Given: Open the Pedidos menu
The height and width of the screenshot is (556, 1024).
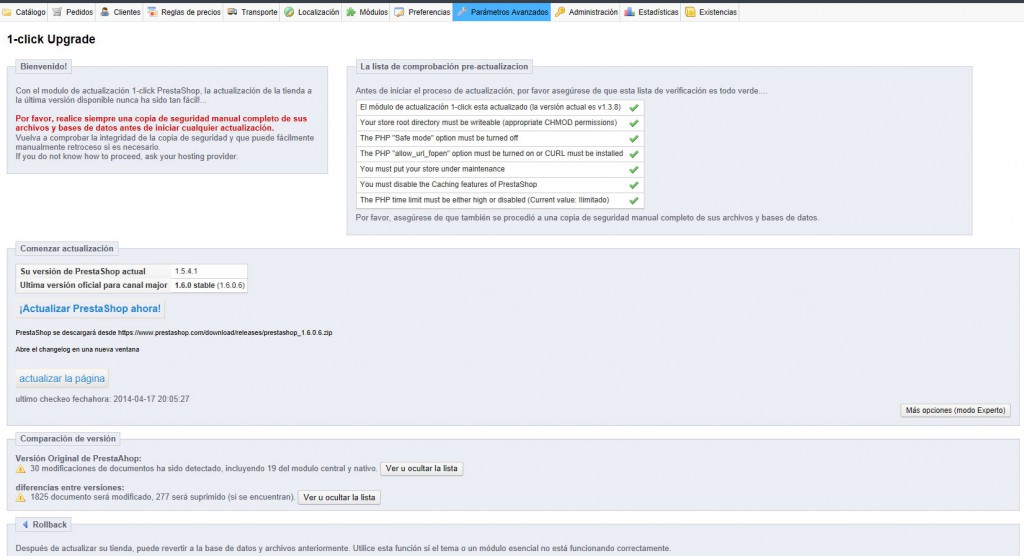Looking at the screenshot, I should 72,12.
